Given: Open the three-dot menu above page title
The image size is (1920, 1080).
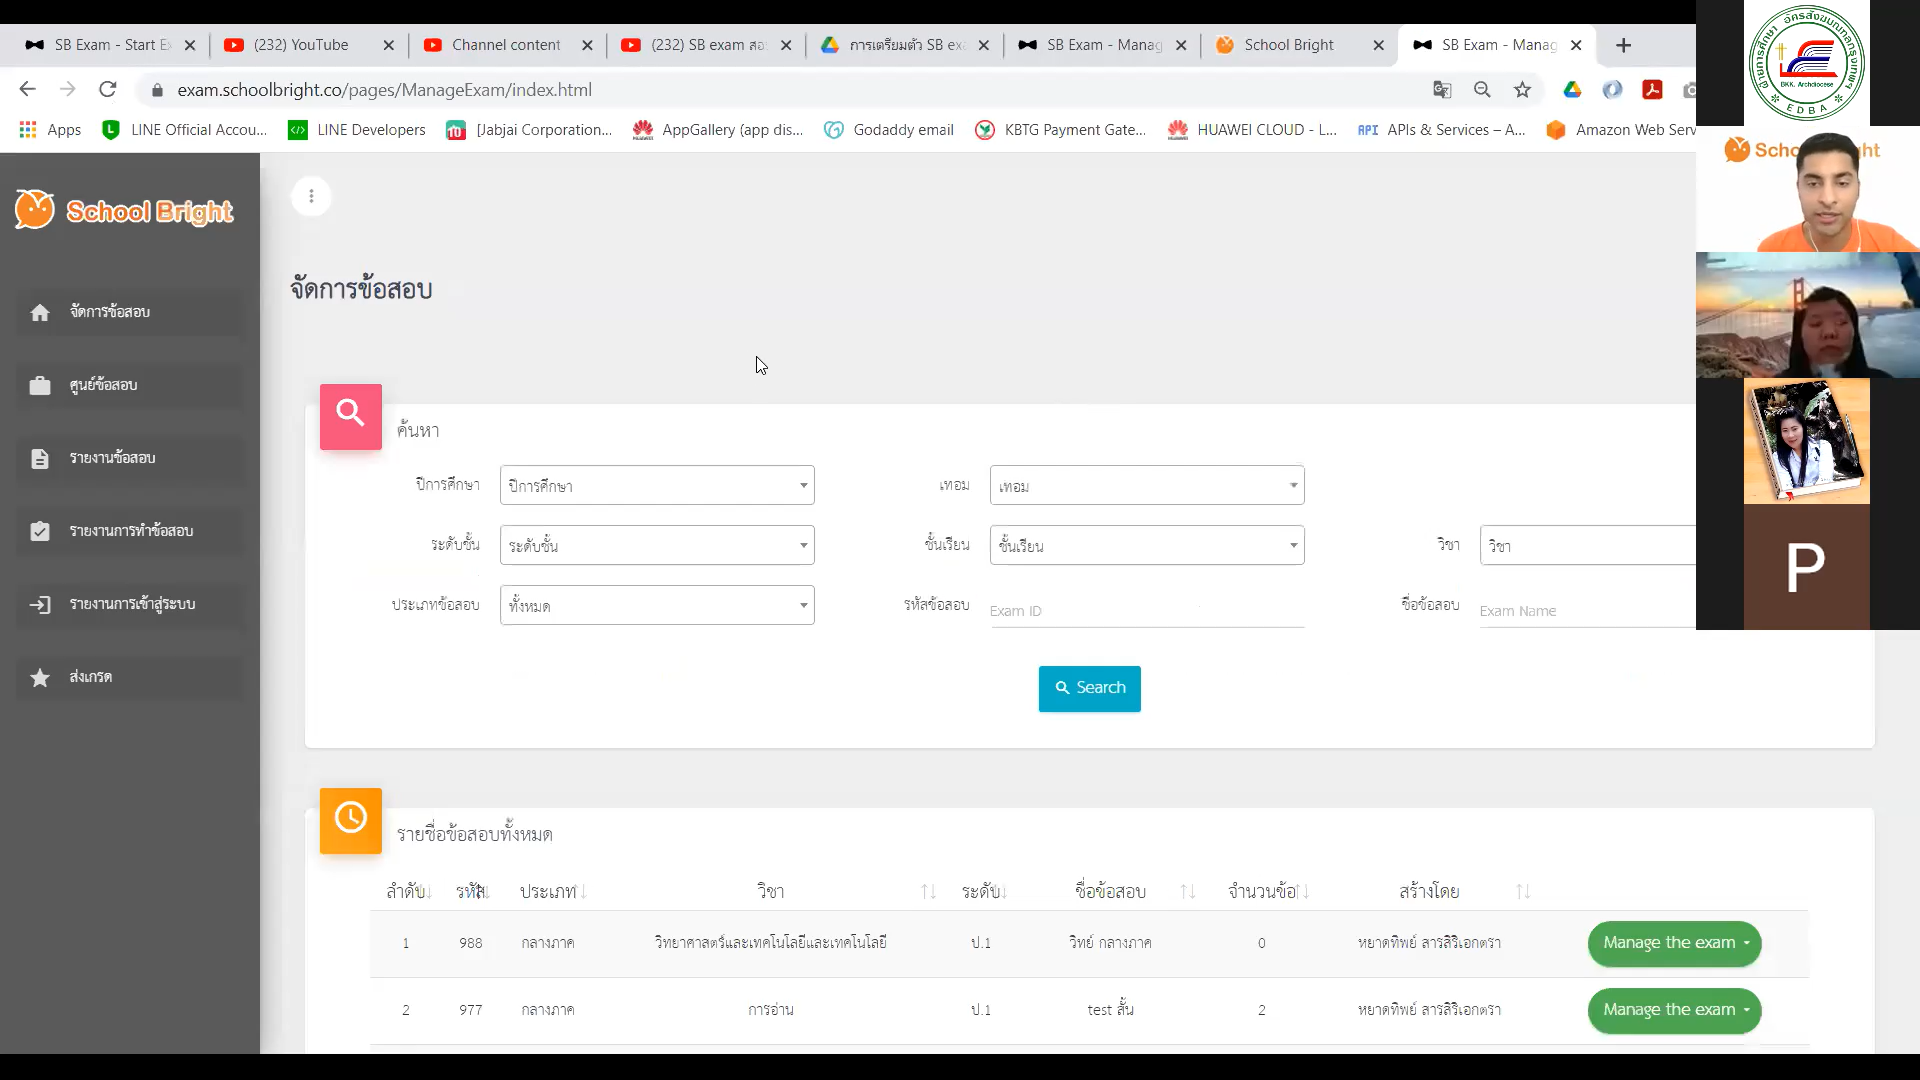Looking at the screenshot, I should (311, 196).
